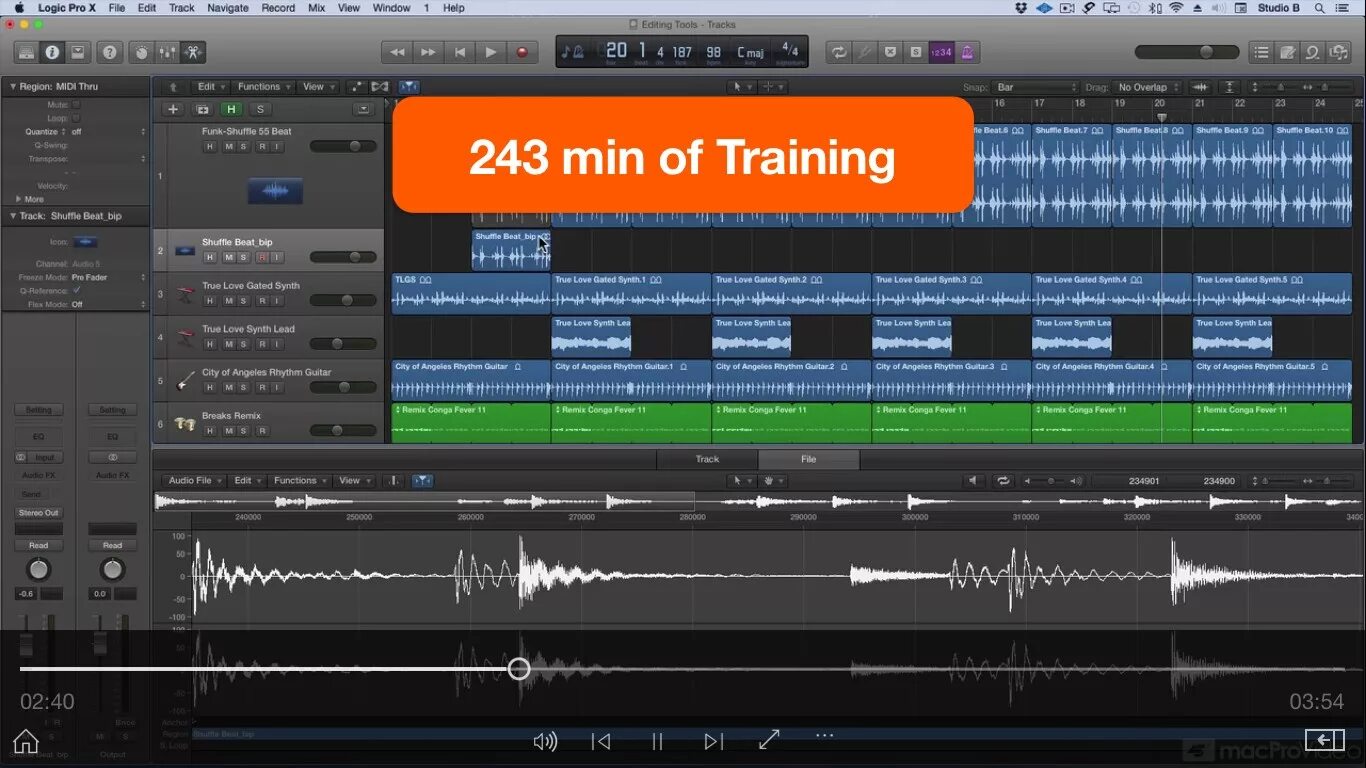This screenshot has width=1366, height=768.
Task: Click the video player home icon
Action: point(26,741)
